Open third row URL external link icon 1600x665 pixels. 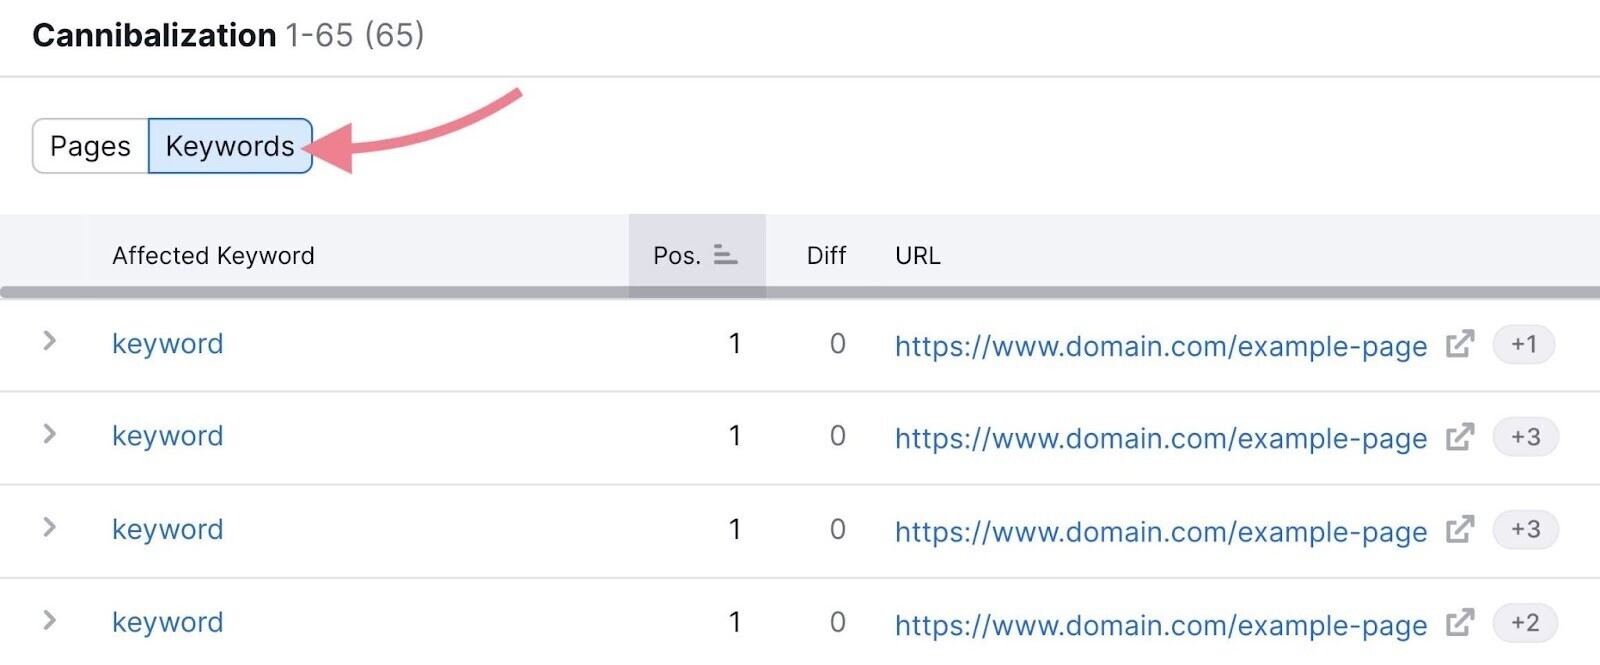(1459, 530)
